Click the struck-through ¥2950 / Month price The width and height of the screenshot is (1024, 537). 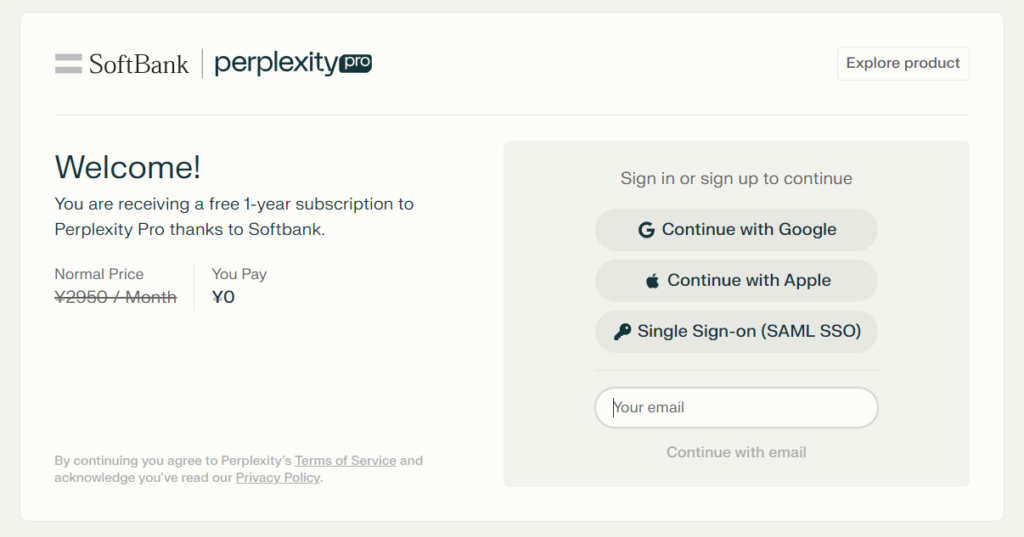[x=115, y=297]
